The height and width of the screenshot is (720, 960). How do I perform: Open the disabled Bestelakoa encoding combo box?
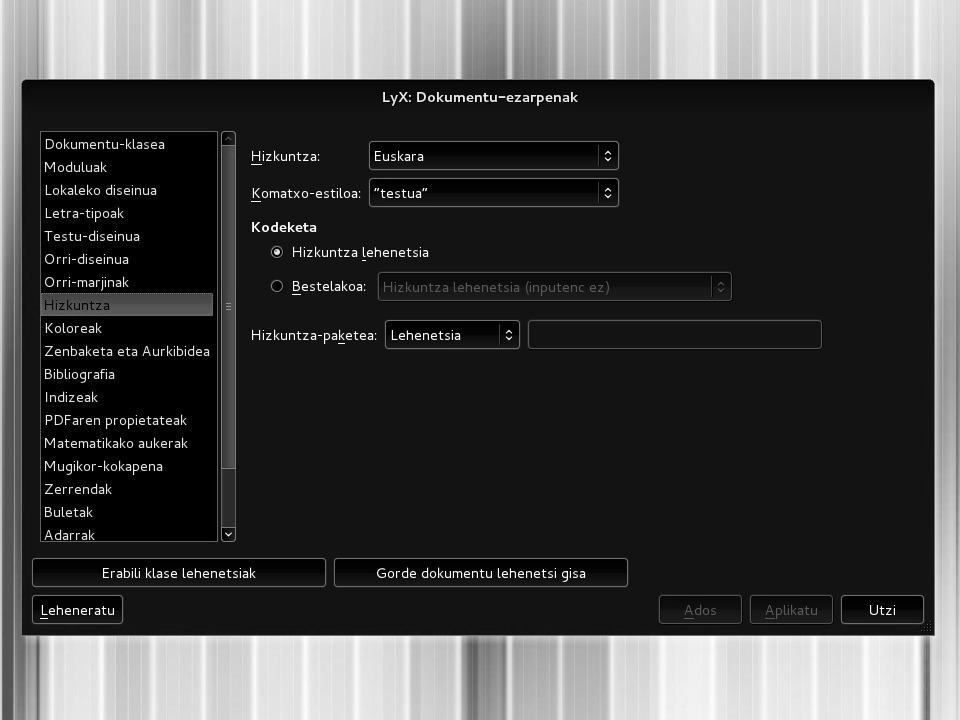click(554, 287)
